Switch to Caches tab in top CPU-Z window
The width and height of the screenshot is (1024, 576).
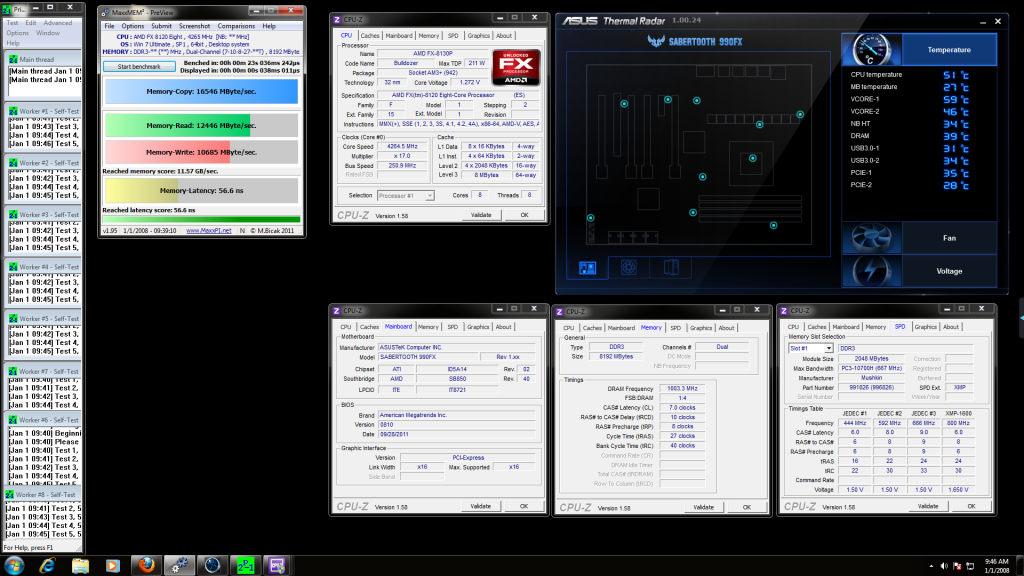point(370,35)
